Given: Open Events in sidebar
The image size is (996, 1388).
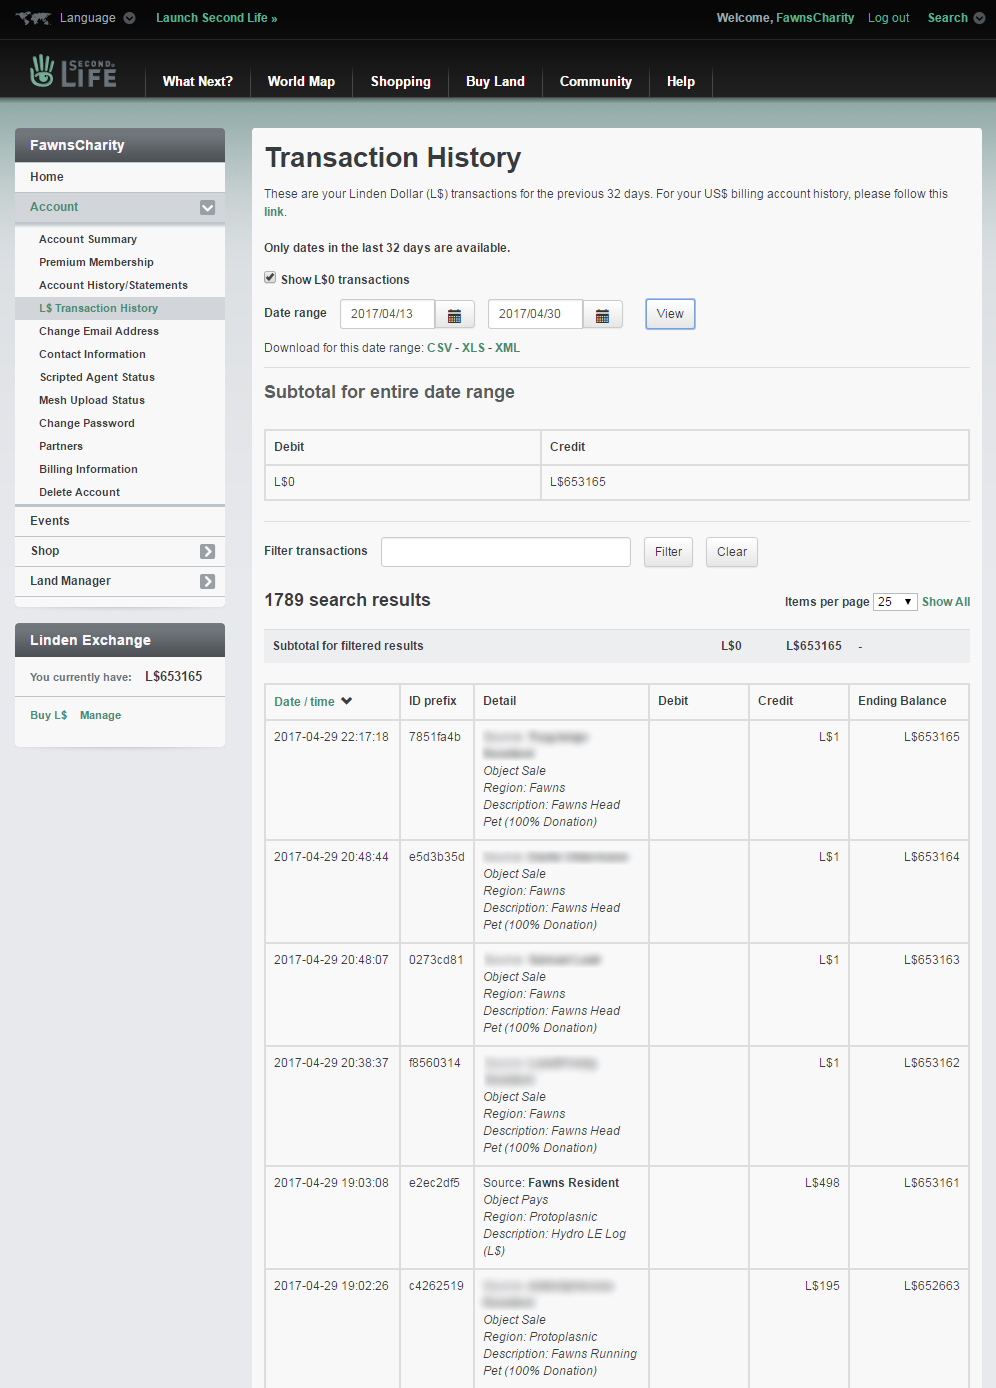Looking at the screenshot, I should [x=50, y=521].
